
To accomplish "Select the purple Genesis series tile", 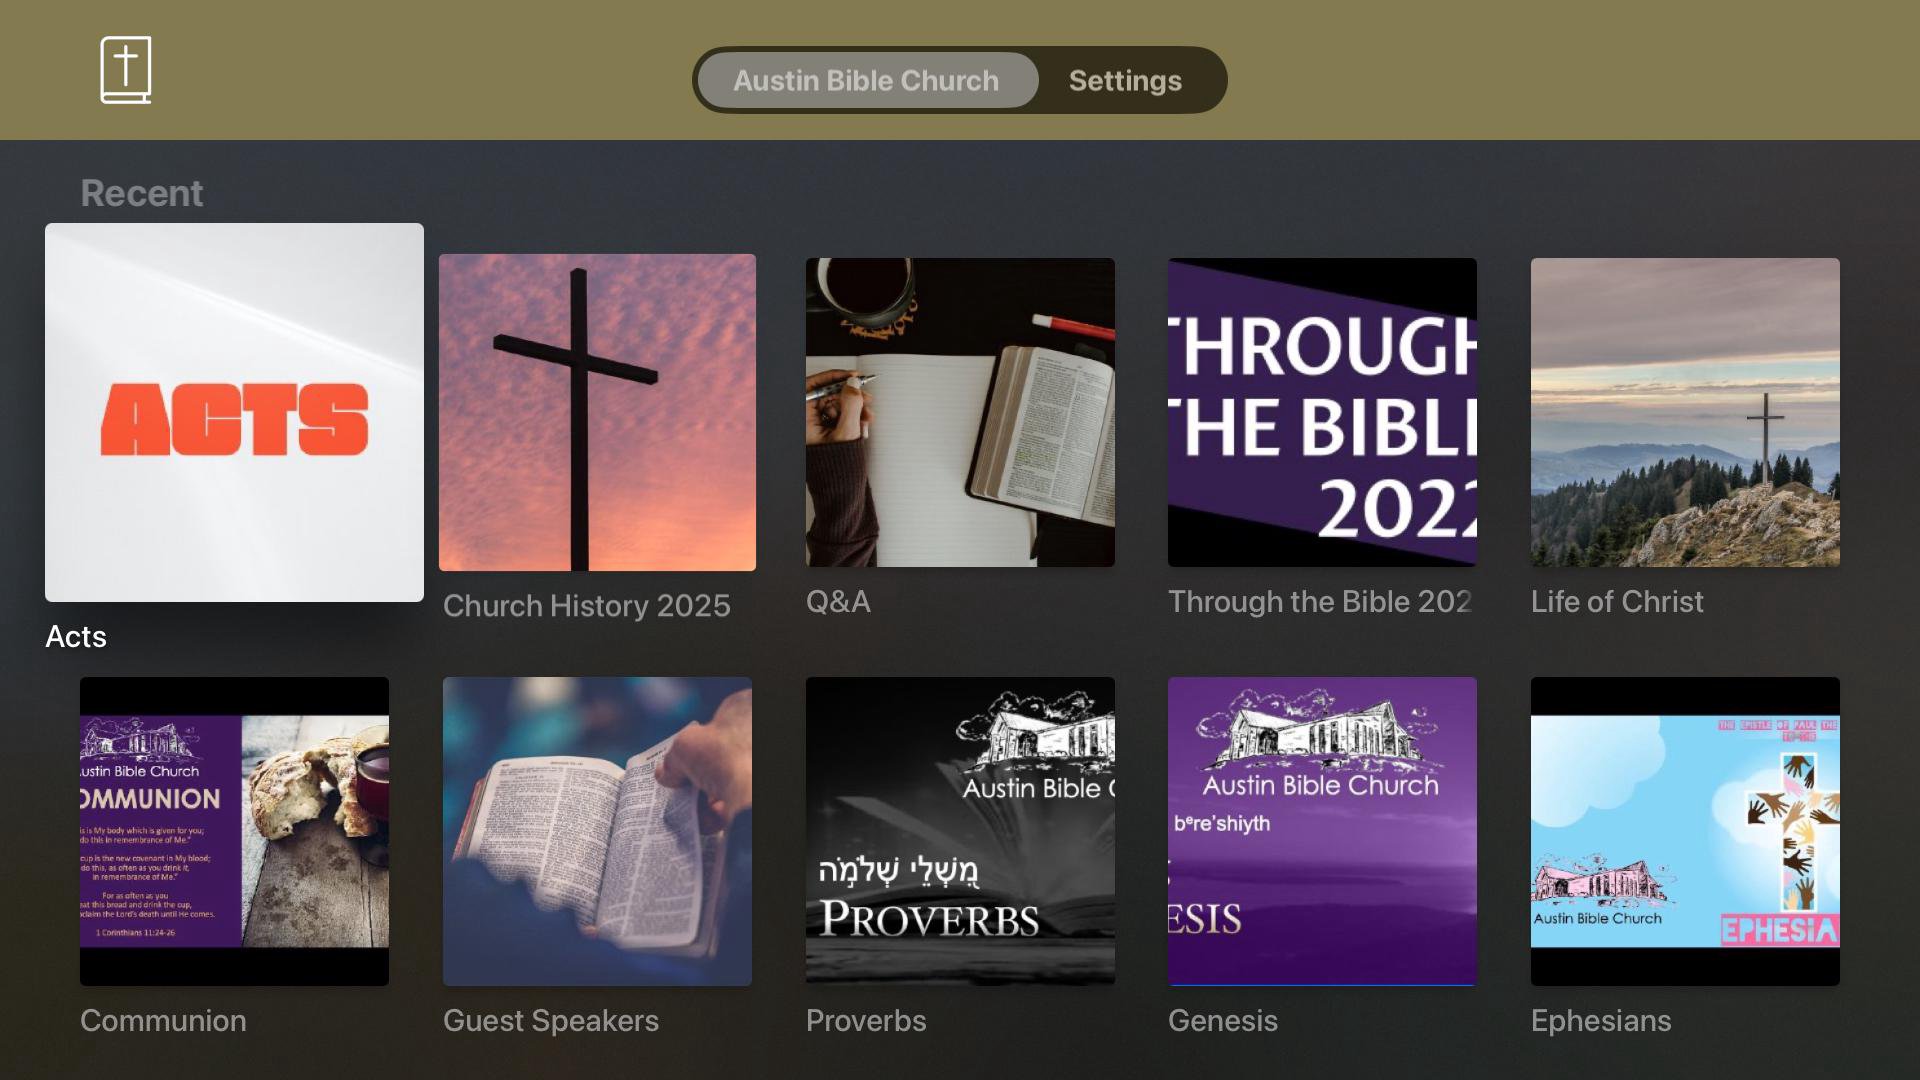I will tap(1322, 831).
